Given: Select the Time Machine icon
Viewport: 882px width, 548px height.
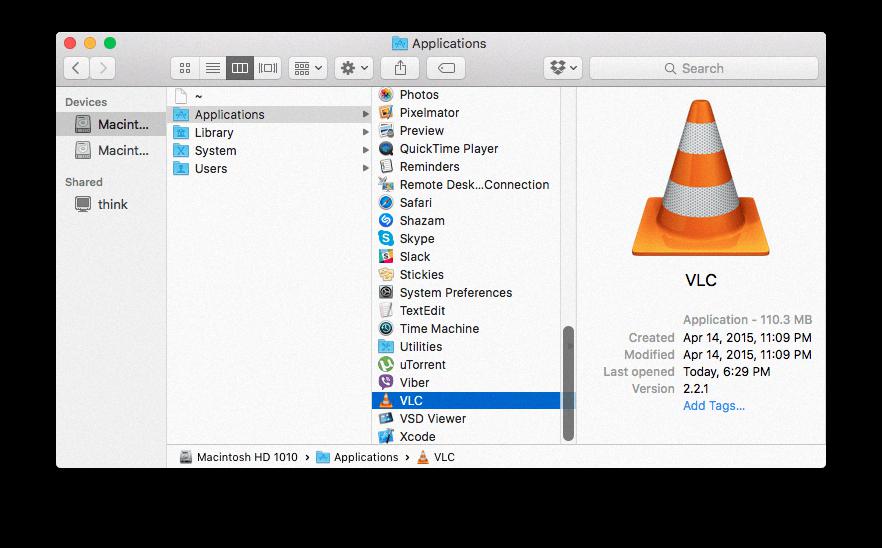Looking at the screenshot, I should [x=386, y=329].
